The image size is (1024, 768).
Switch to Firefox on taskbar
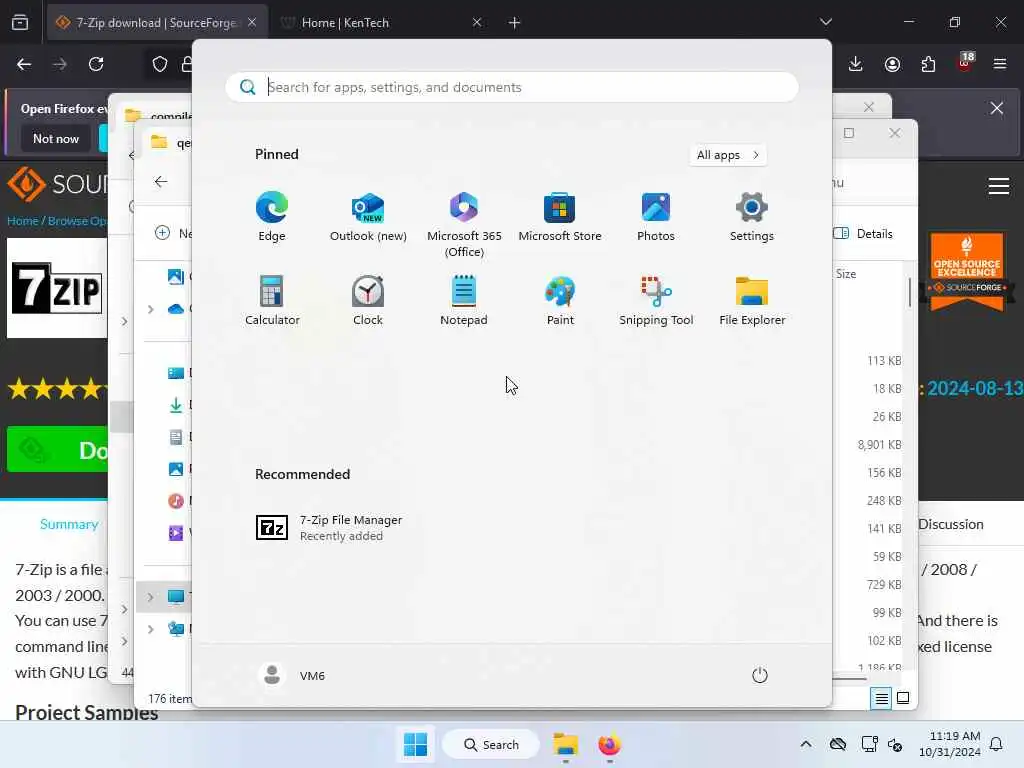click(609, 744)
